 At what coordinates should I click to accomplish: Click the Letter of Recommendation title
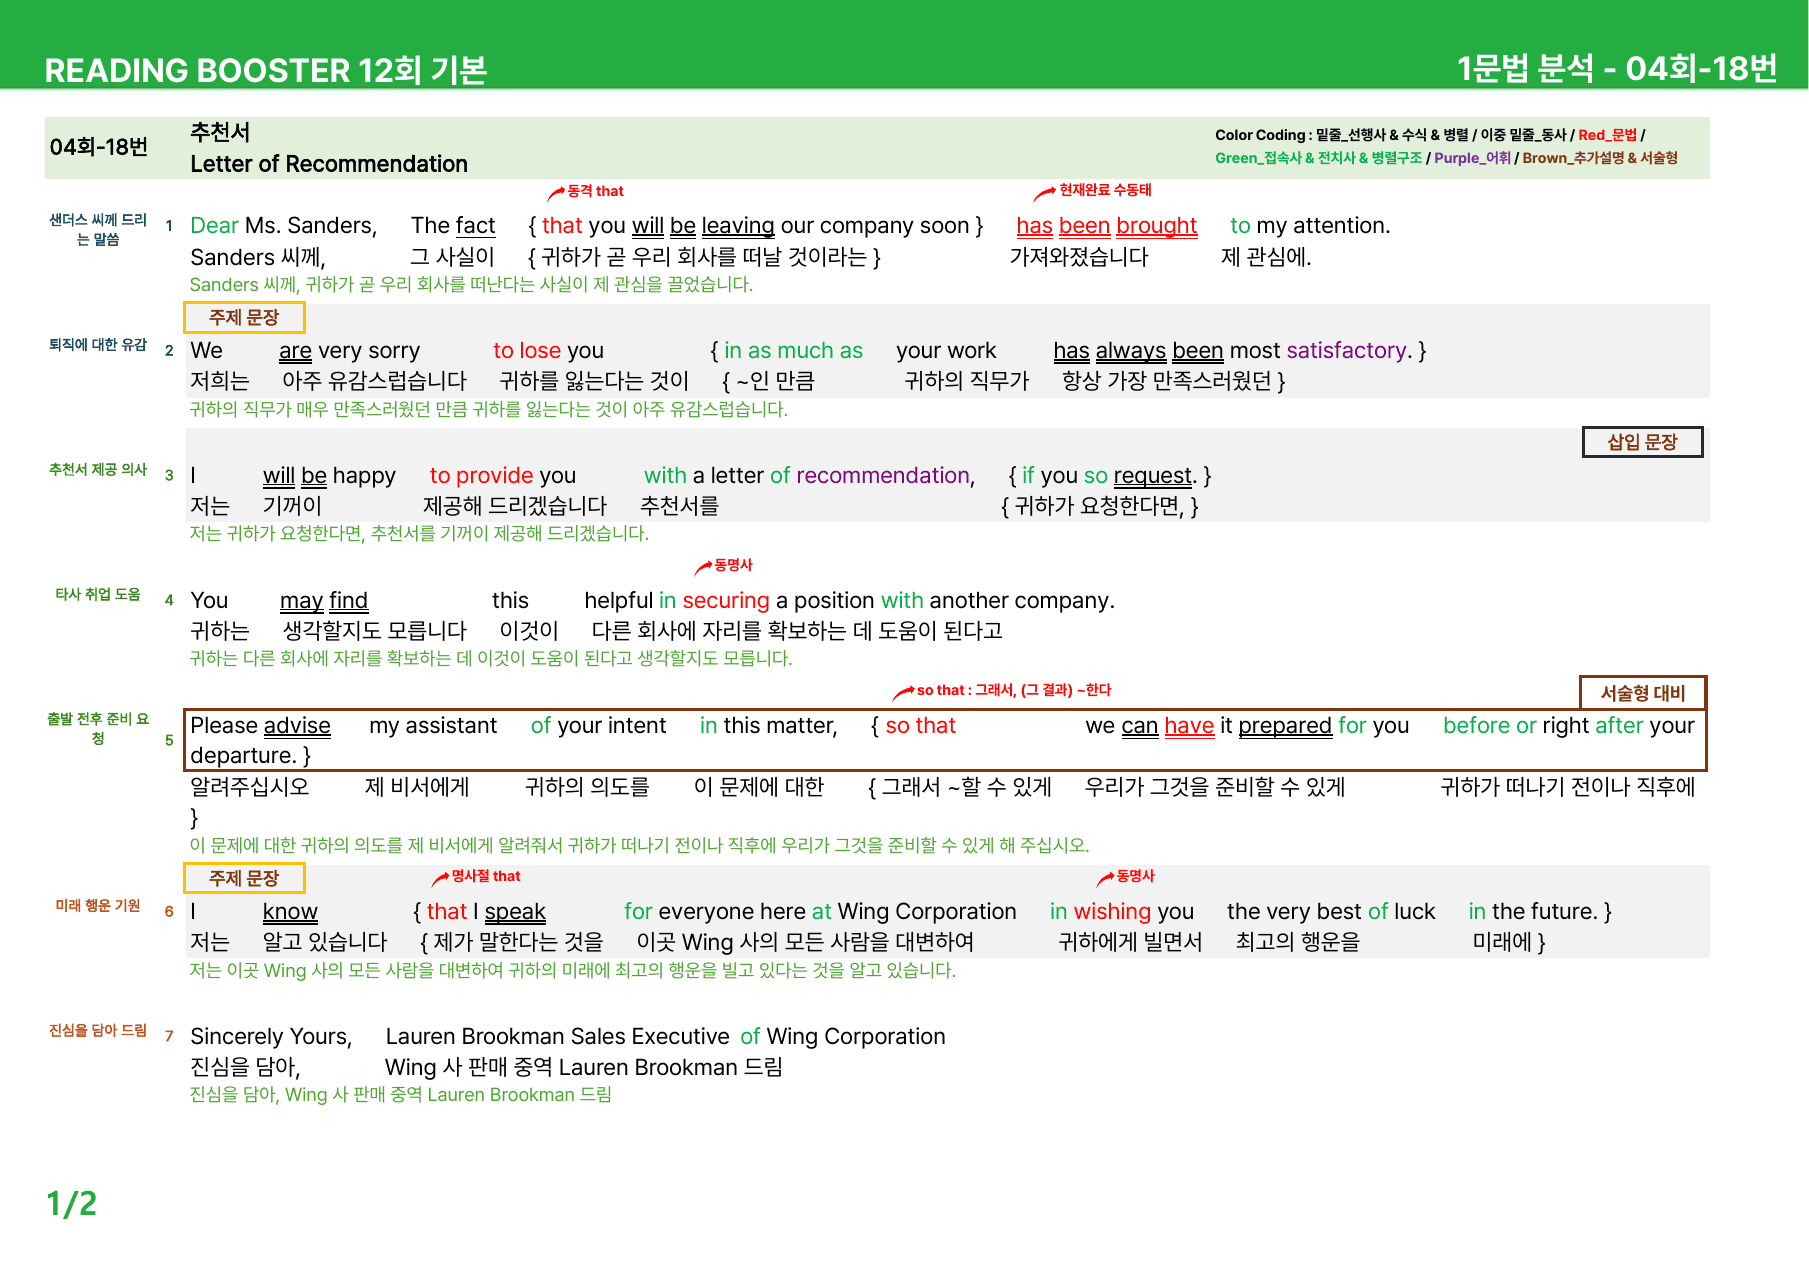[329, 164]
